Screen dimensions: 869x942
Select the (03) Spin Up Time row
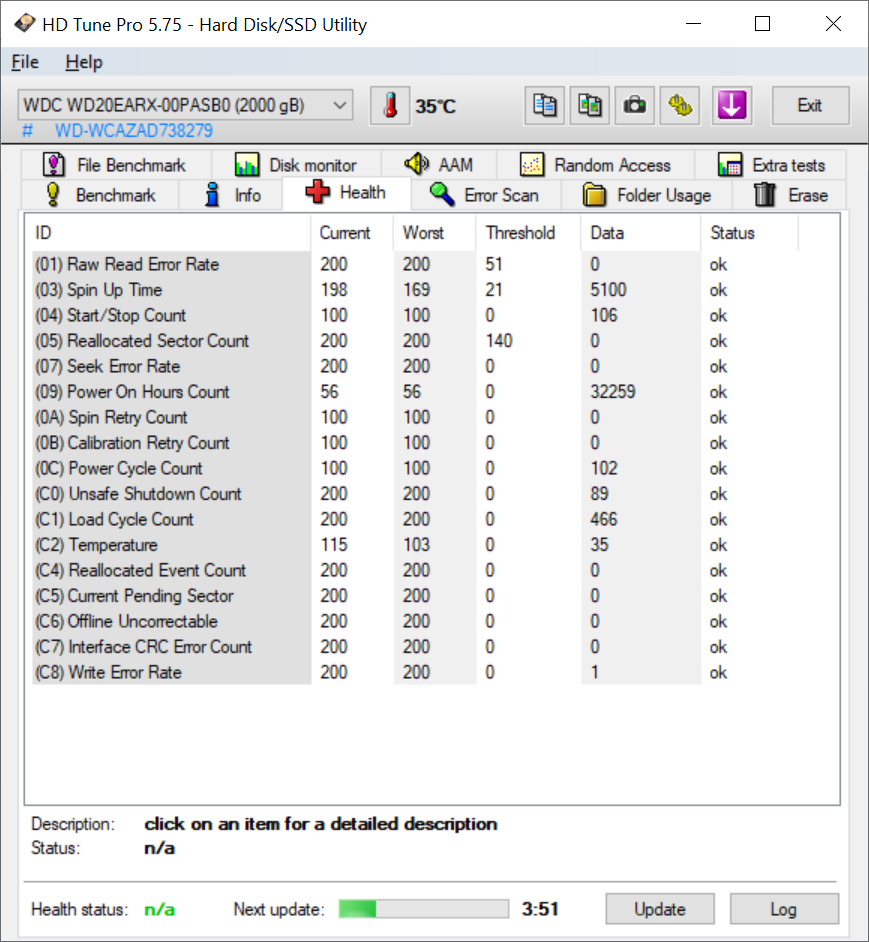415,290
